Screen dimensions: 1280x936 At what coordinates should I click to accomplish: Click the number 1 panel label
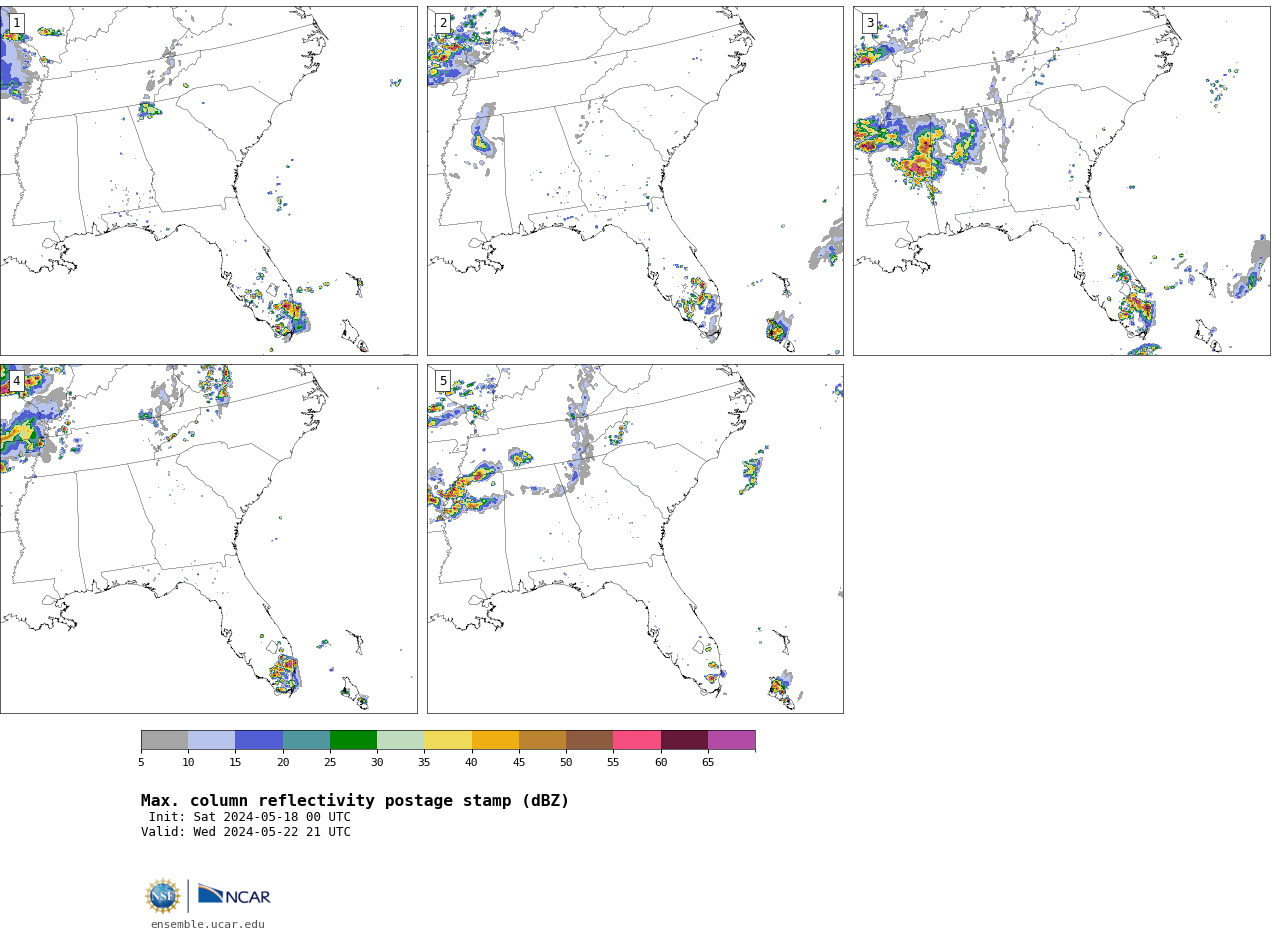tap(16, 23)
